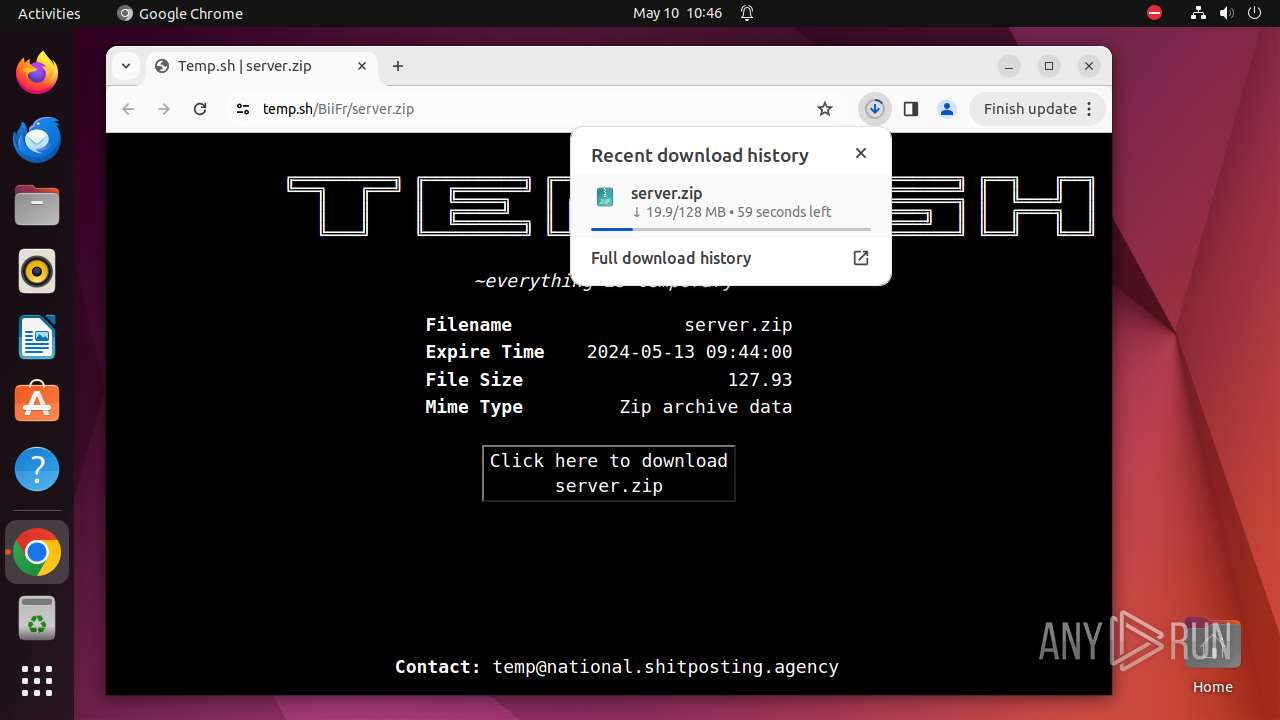Open the Files manager in dock
1280x720 pixels.
tap(37, 205)
